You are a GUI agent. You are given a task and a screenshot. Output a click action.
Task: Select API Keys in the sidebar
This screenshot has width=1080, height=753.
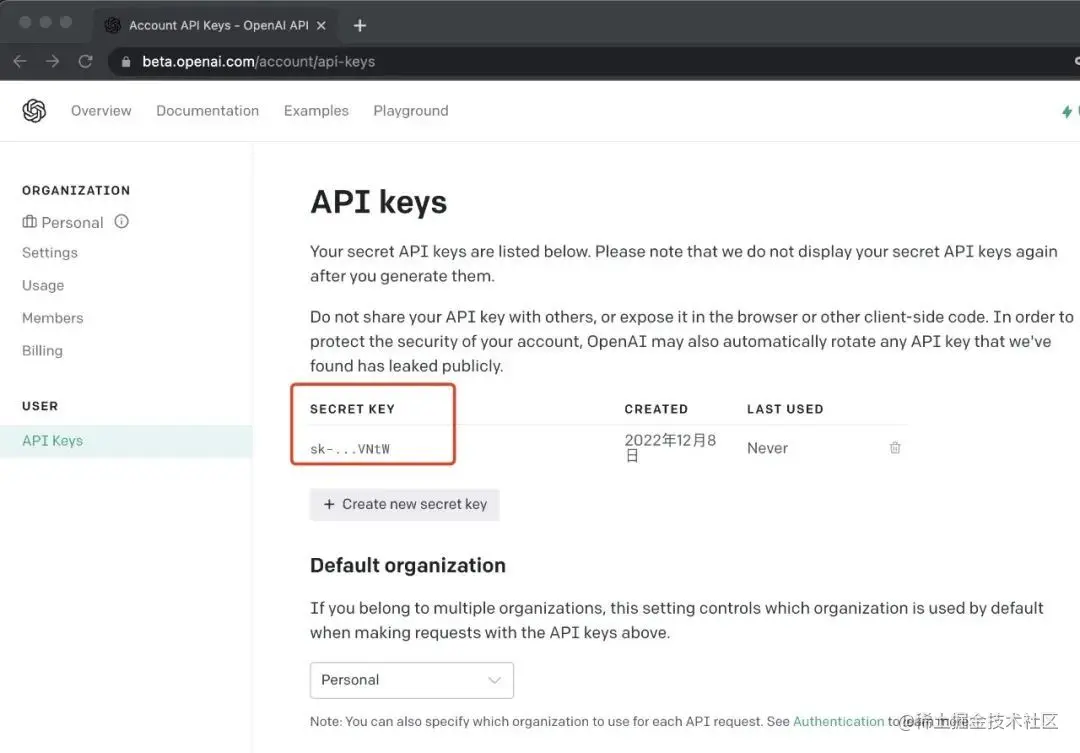tap(126, 441)
